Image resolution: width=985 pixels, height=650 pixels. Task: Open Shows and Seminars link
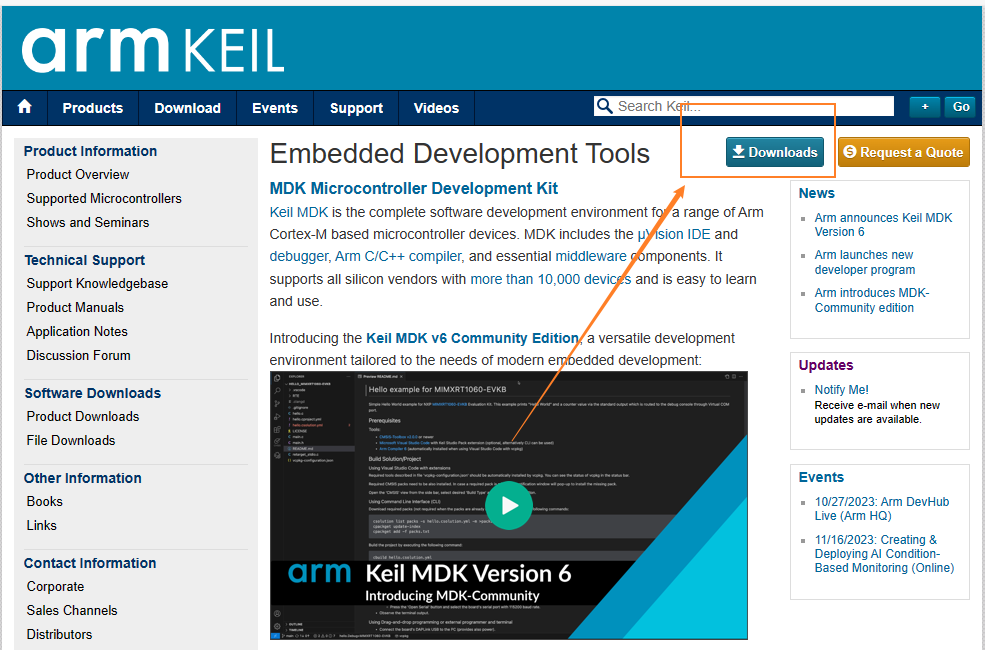(88, 222)
